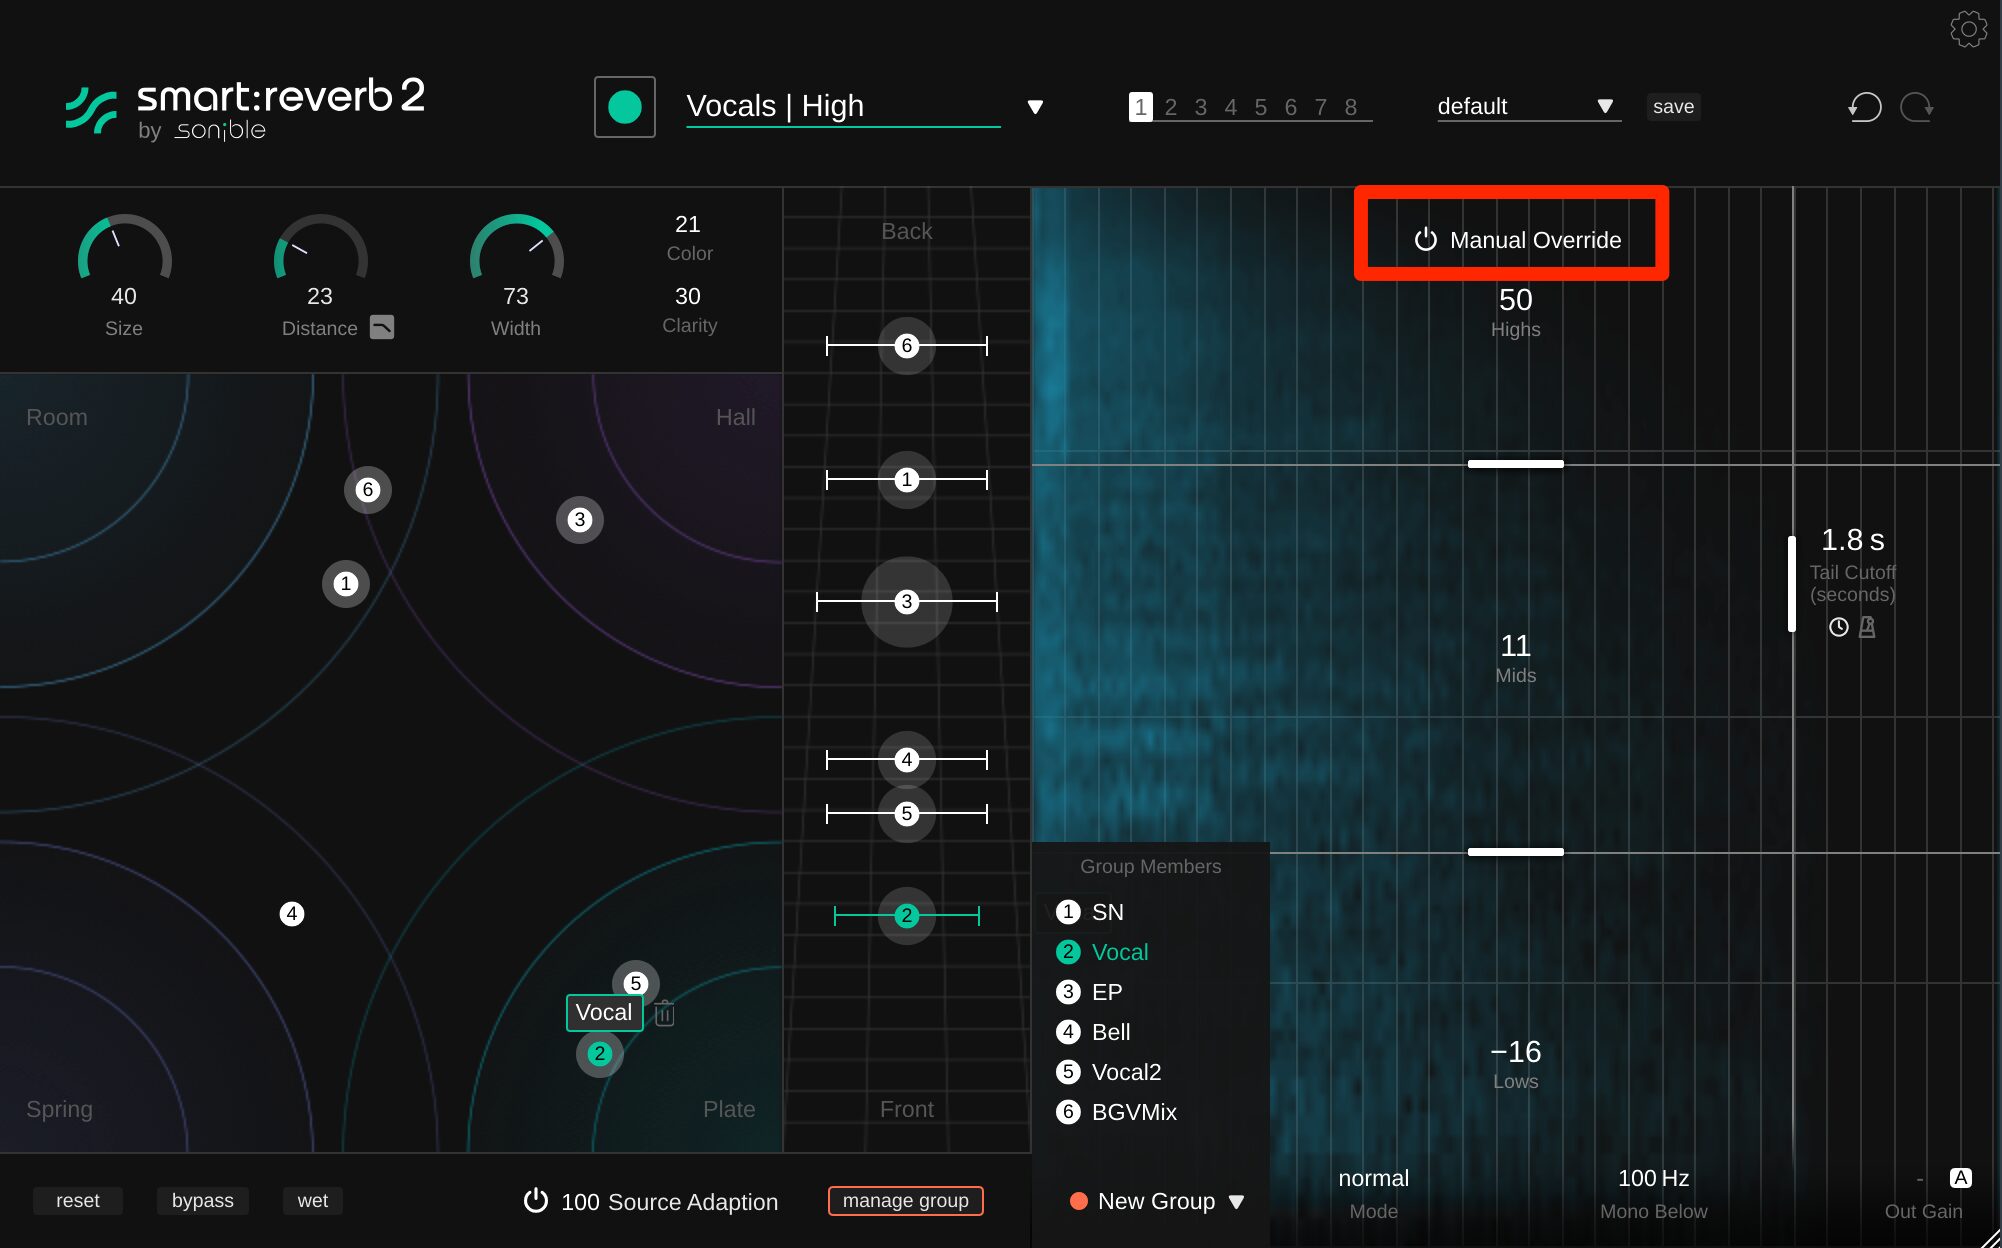Click the 100 Hz Mono Below value
This screenshot has width=2002, height=1248.
1654,1179
